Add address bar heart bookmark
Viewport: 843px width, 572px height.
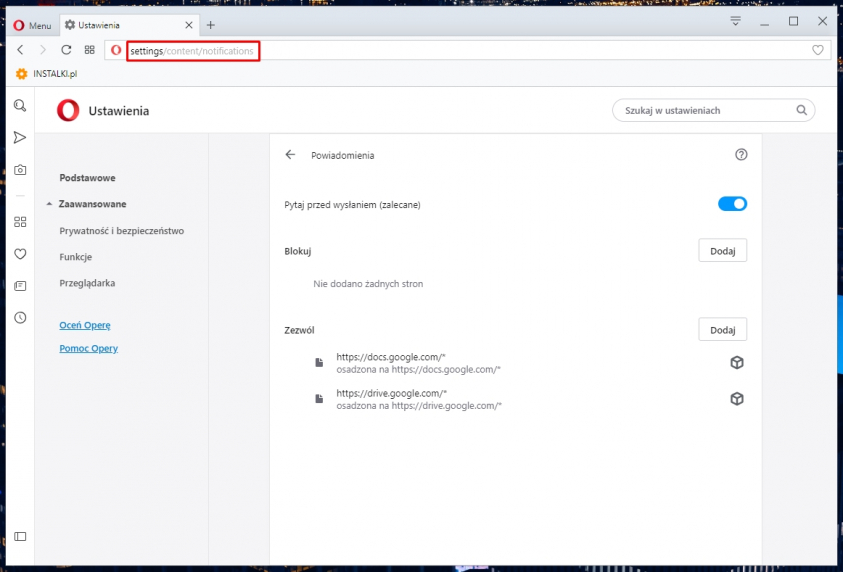click(x=817, y=50)
